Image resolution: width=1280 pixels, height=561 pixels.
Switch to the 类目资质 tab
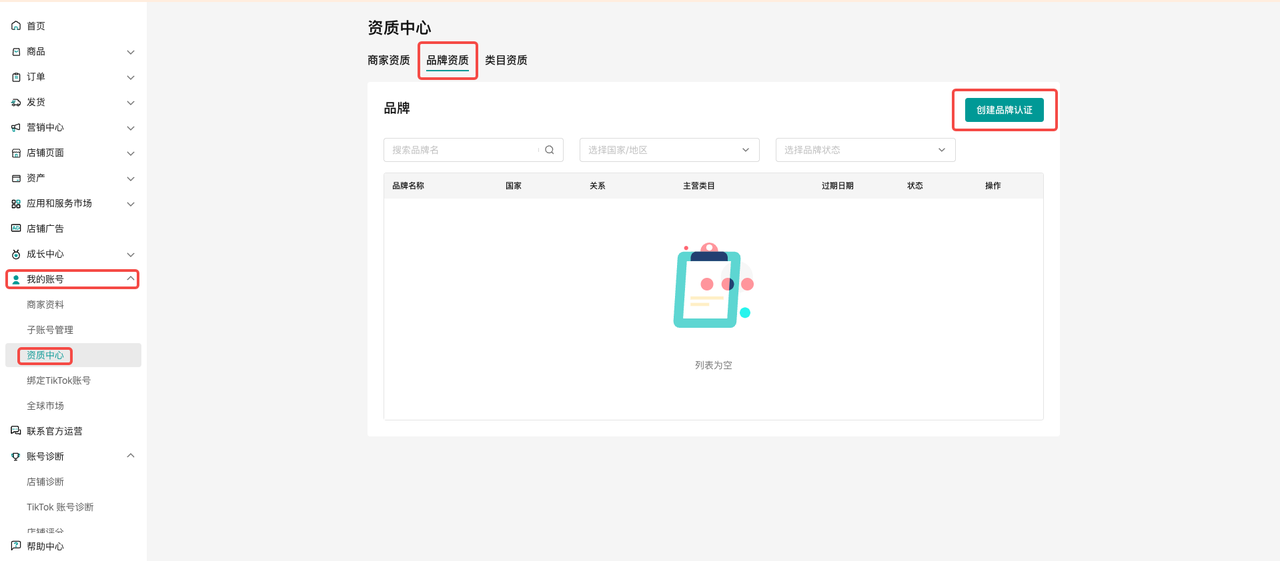(x=506, y=60)
